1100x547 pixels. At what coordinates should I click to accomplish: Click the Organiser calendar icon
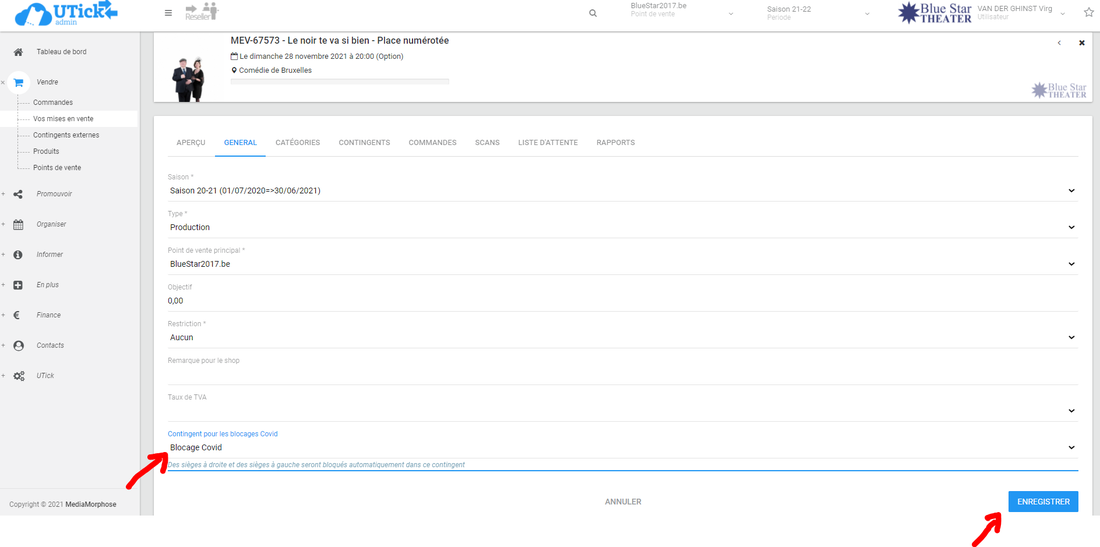[18, 224]
